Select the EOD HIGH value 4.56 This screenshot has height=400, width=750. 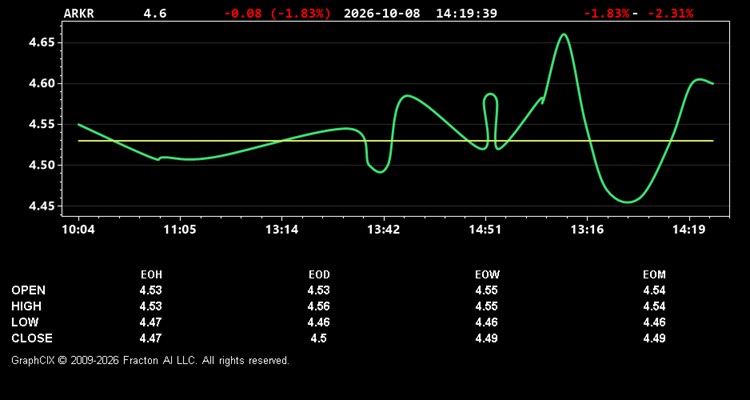click(x=319, y=306)
